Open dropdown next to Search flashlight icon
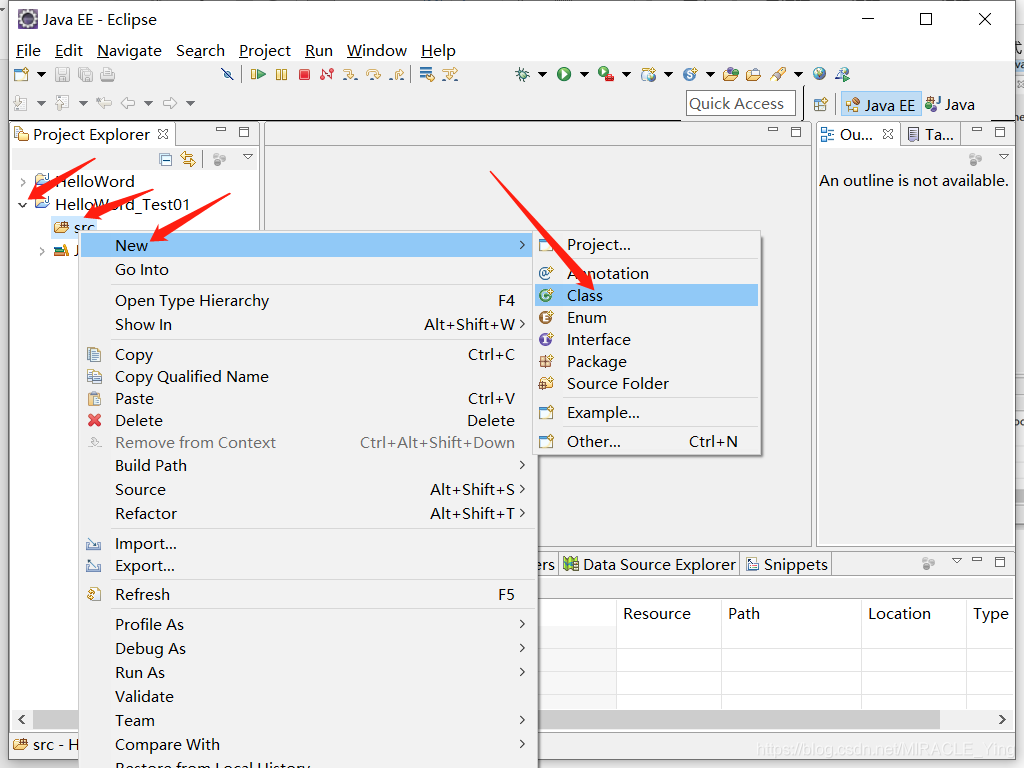 point(798,74)
